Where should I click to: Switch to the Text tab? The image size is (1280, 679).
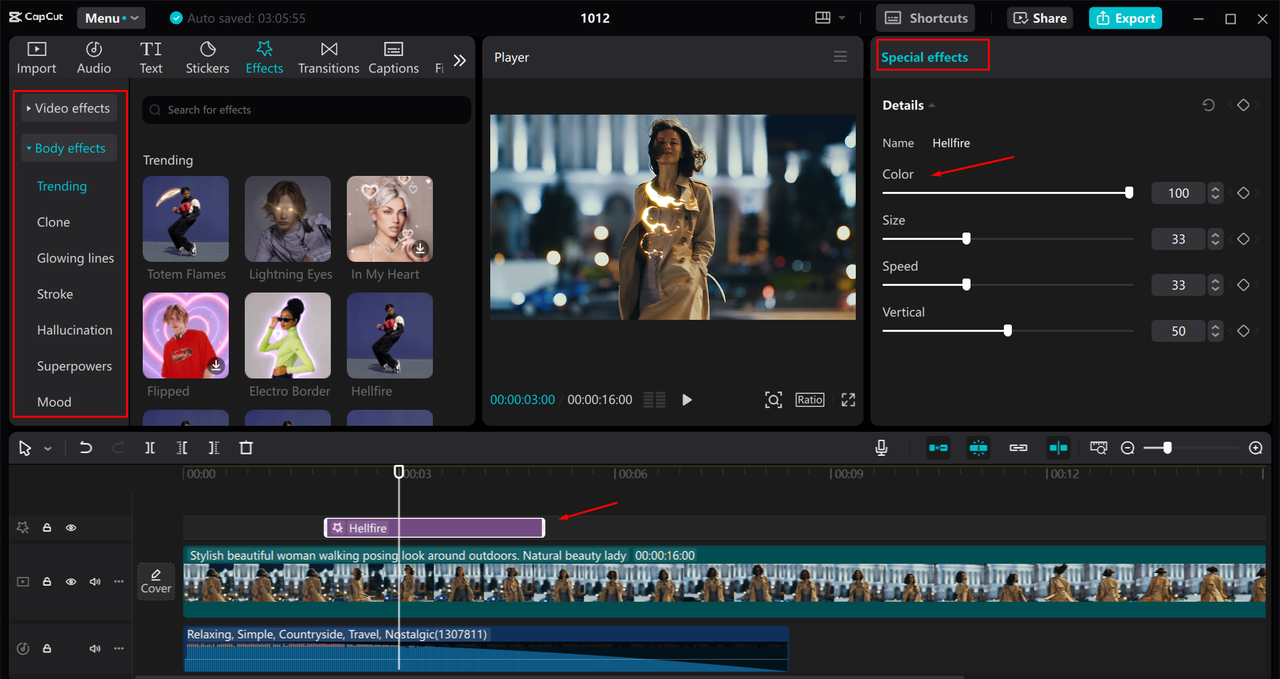151,58
